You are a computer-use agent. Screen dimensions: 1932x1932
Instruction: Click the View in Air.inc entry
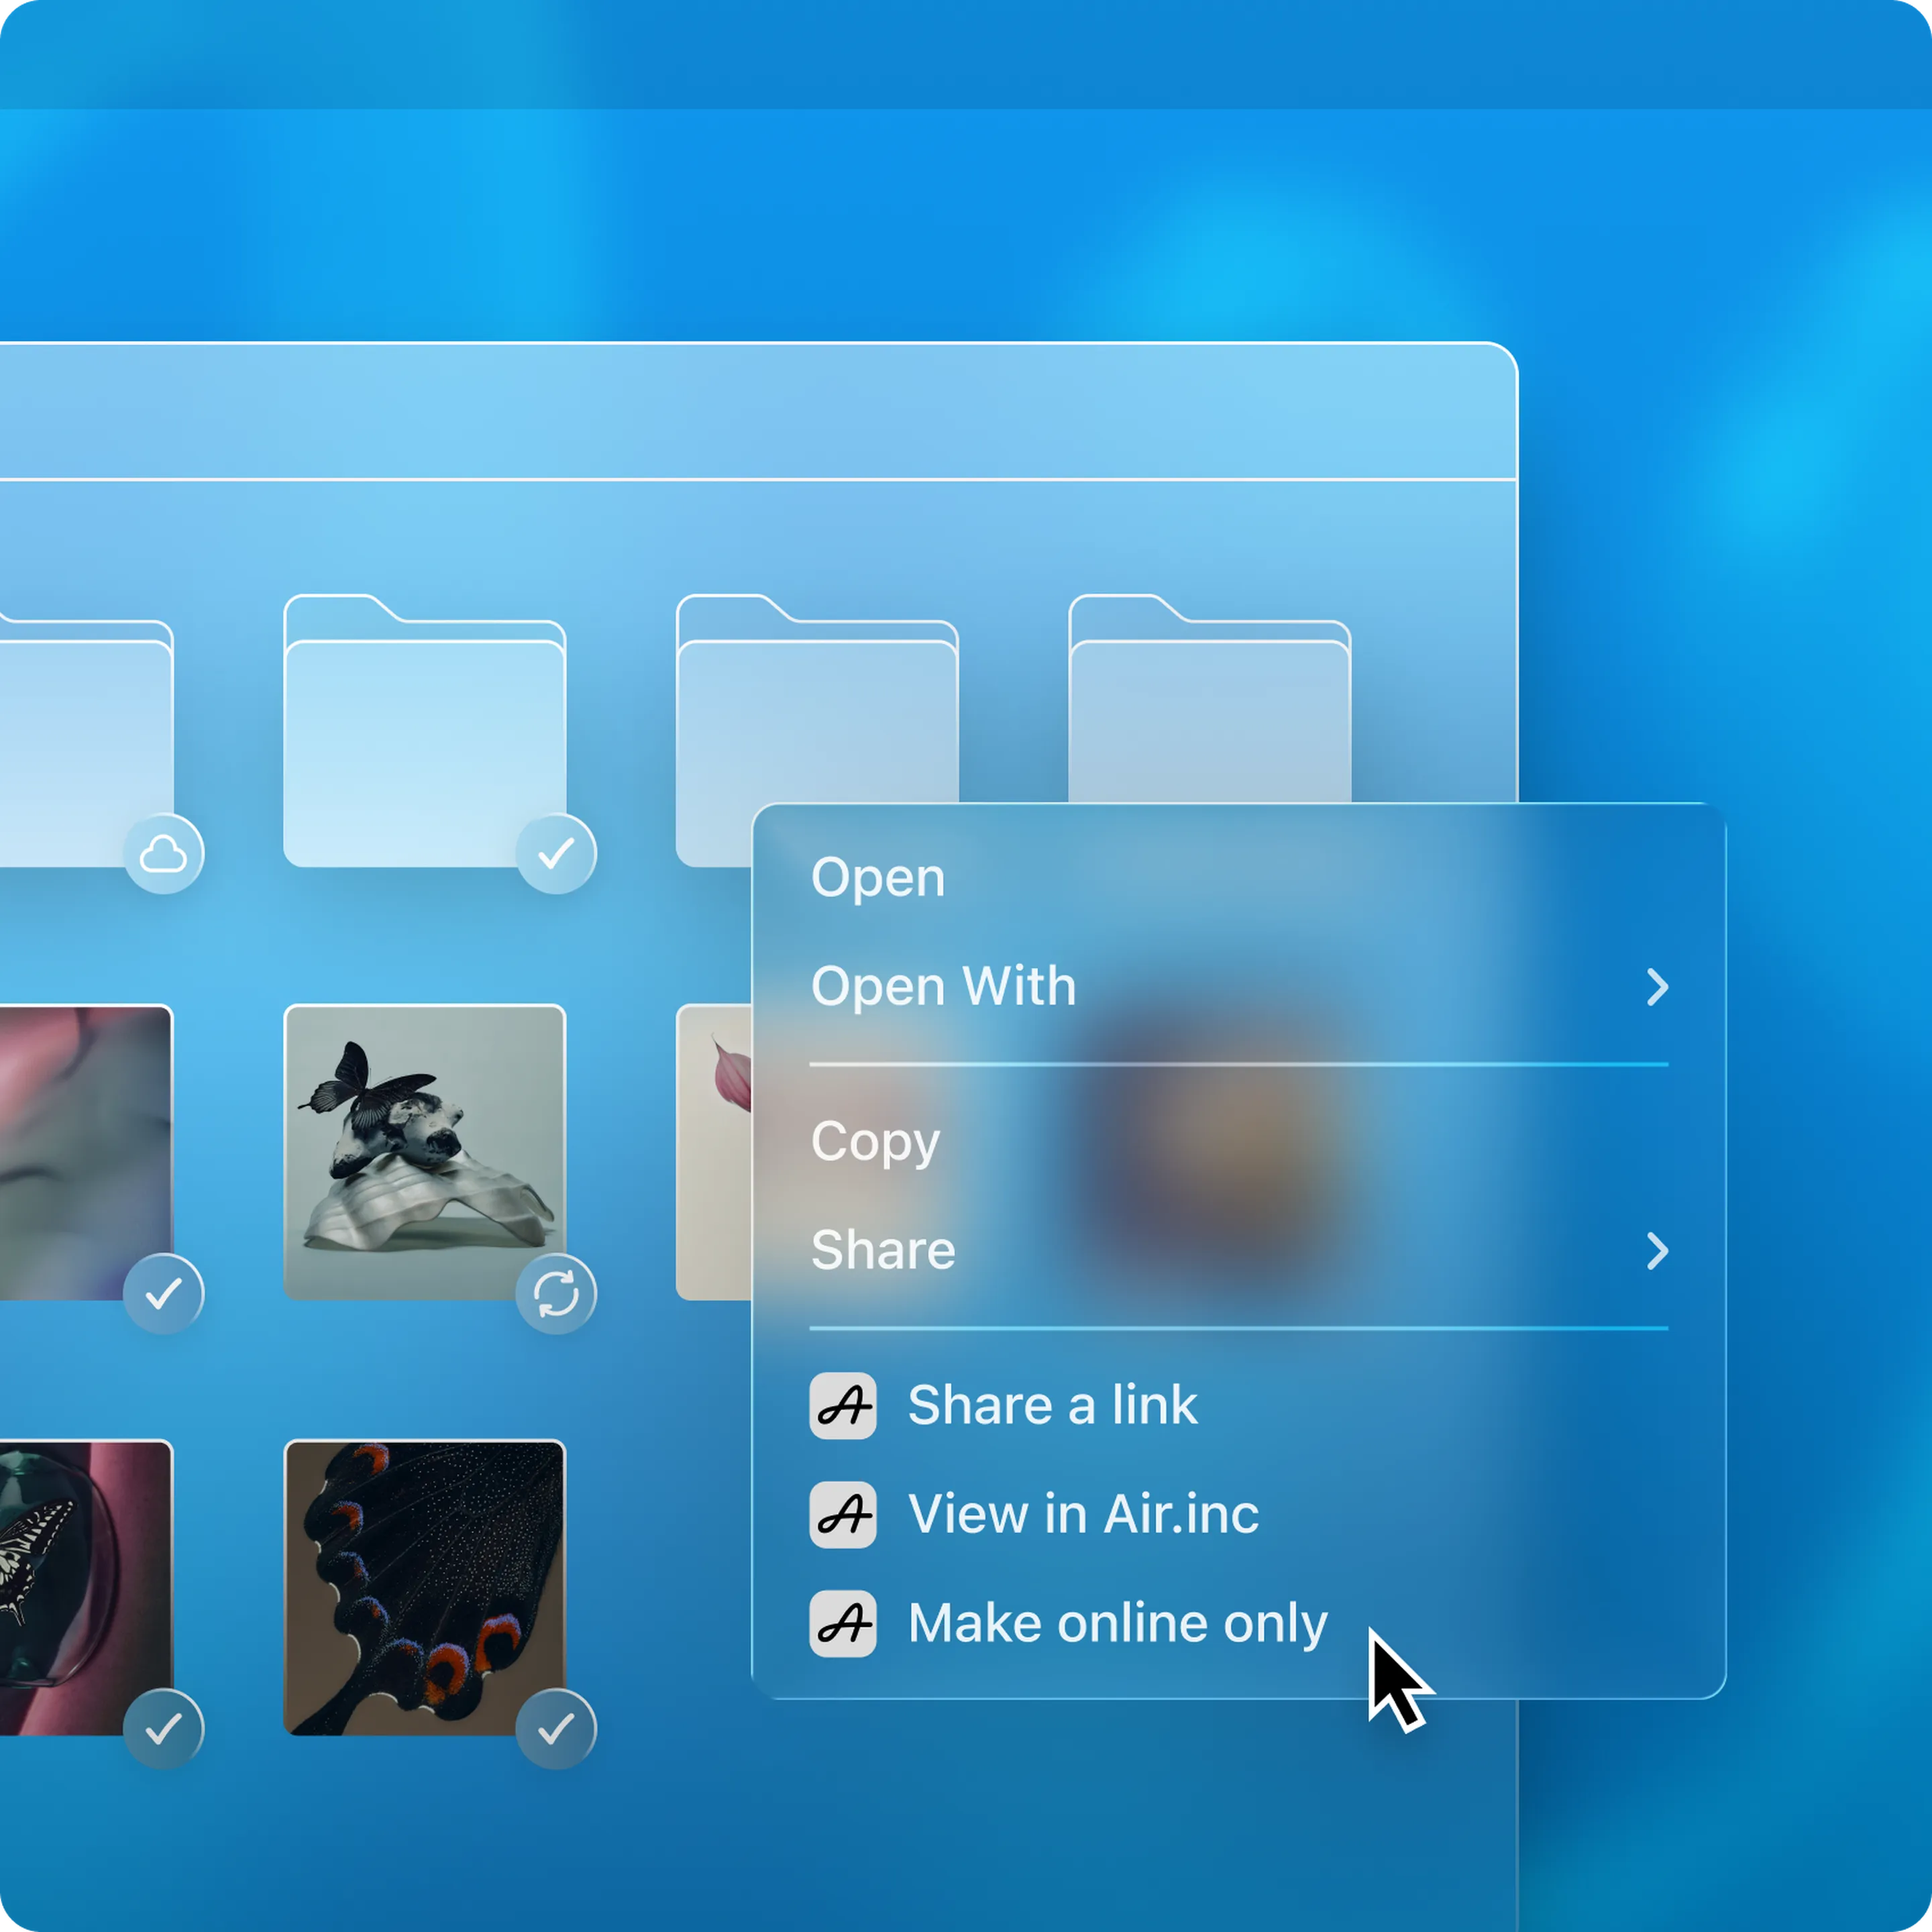point(1083,1514)
